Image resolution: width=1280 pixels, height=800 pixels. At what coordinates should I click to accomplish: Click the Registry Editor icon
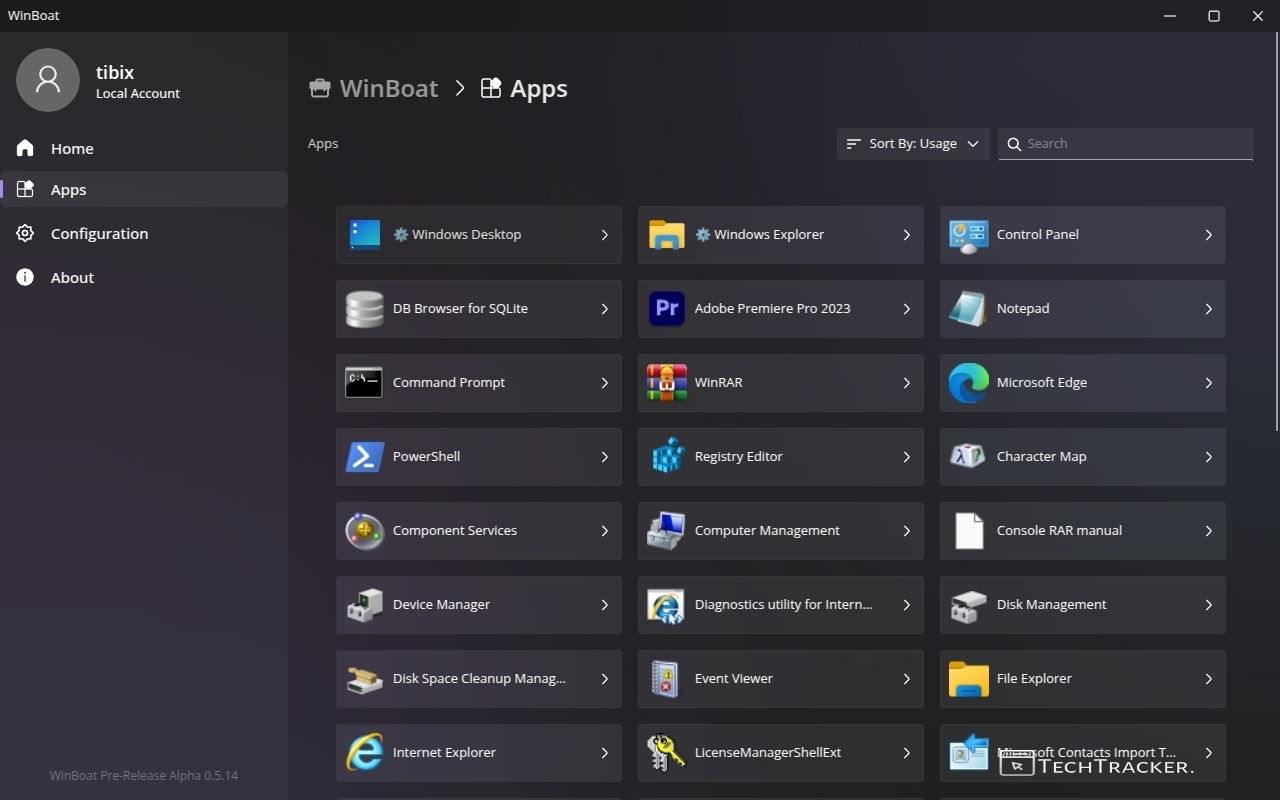click(666, 457)
